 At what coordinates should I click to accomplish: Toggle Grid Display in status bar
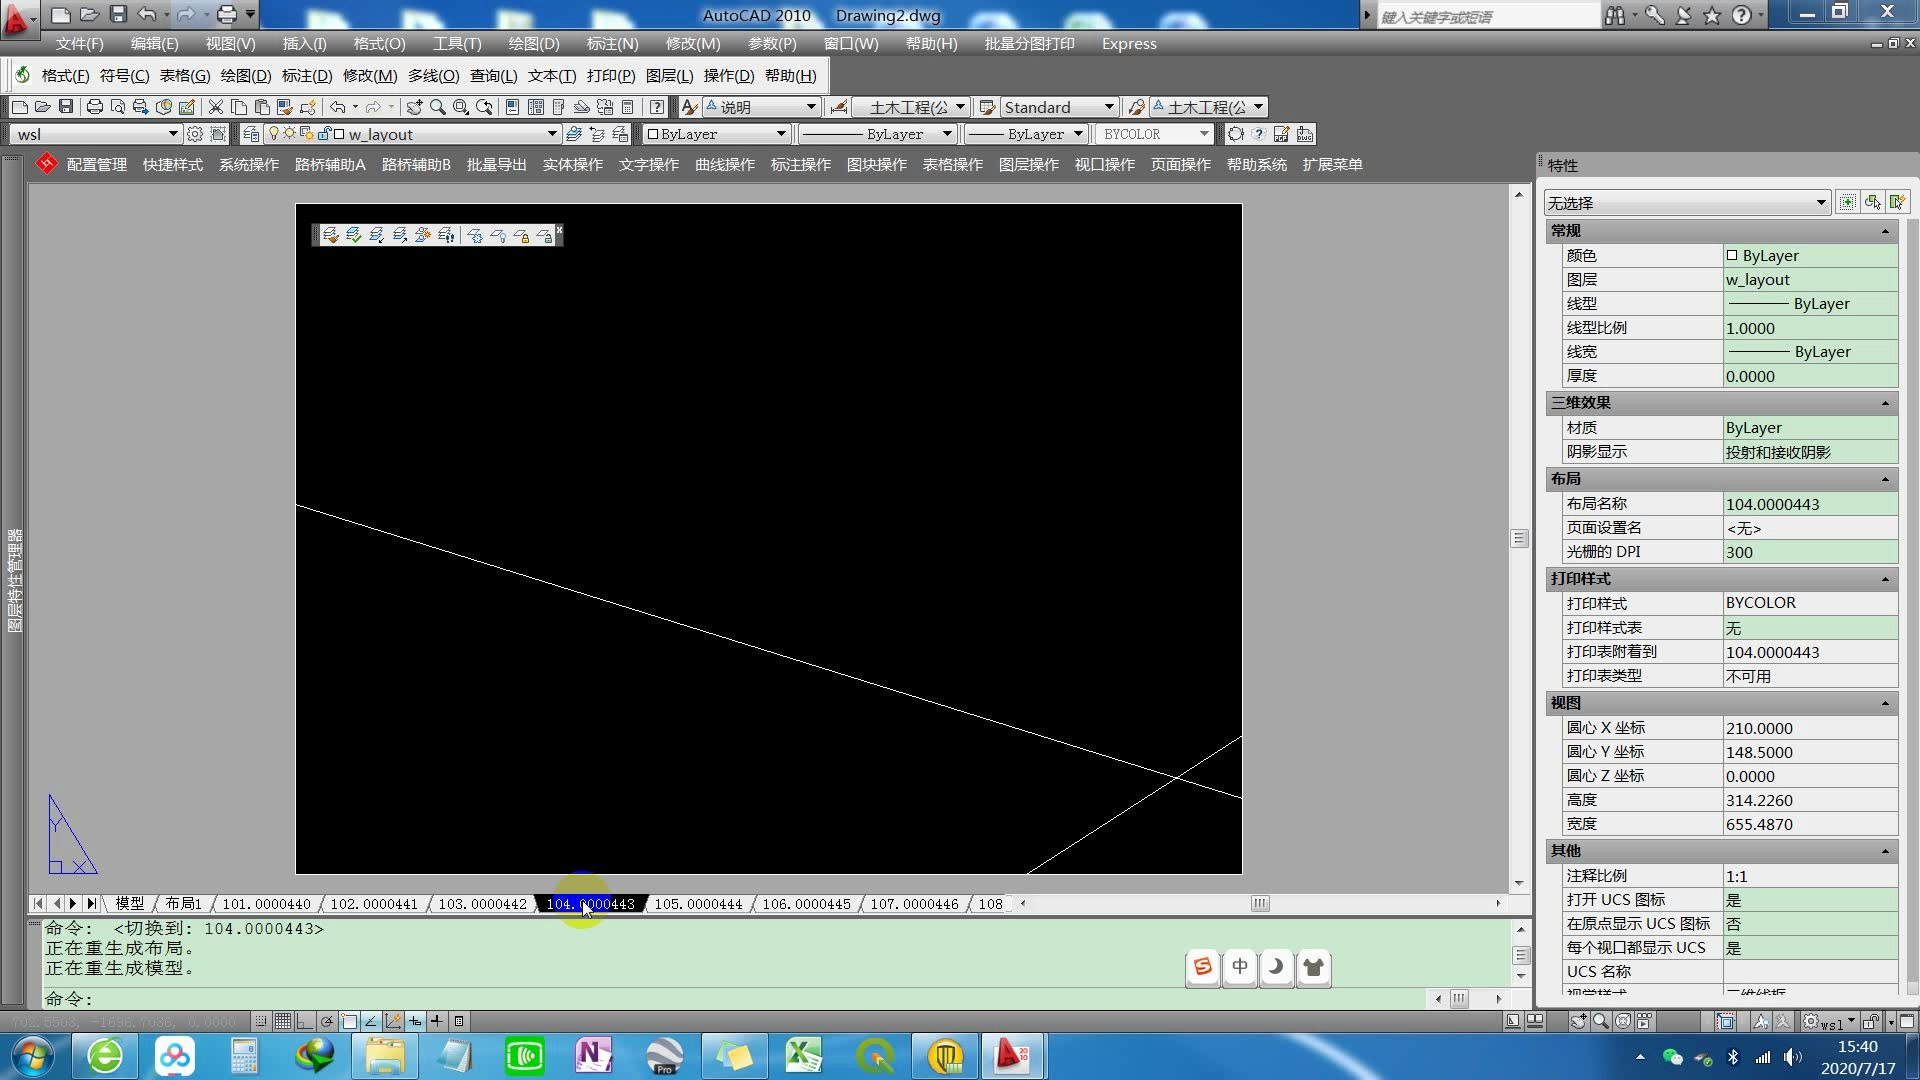click(283, 1021)
